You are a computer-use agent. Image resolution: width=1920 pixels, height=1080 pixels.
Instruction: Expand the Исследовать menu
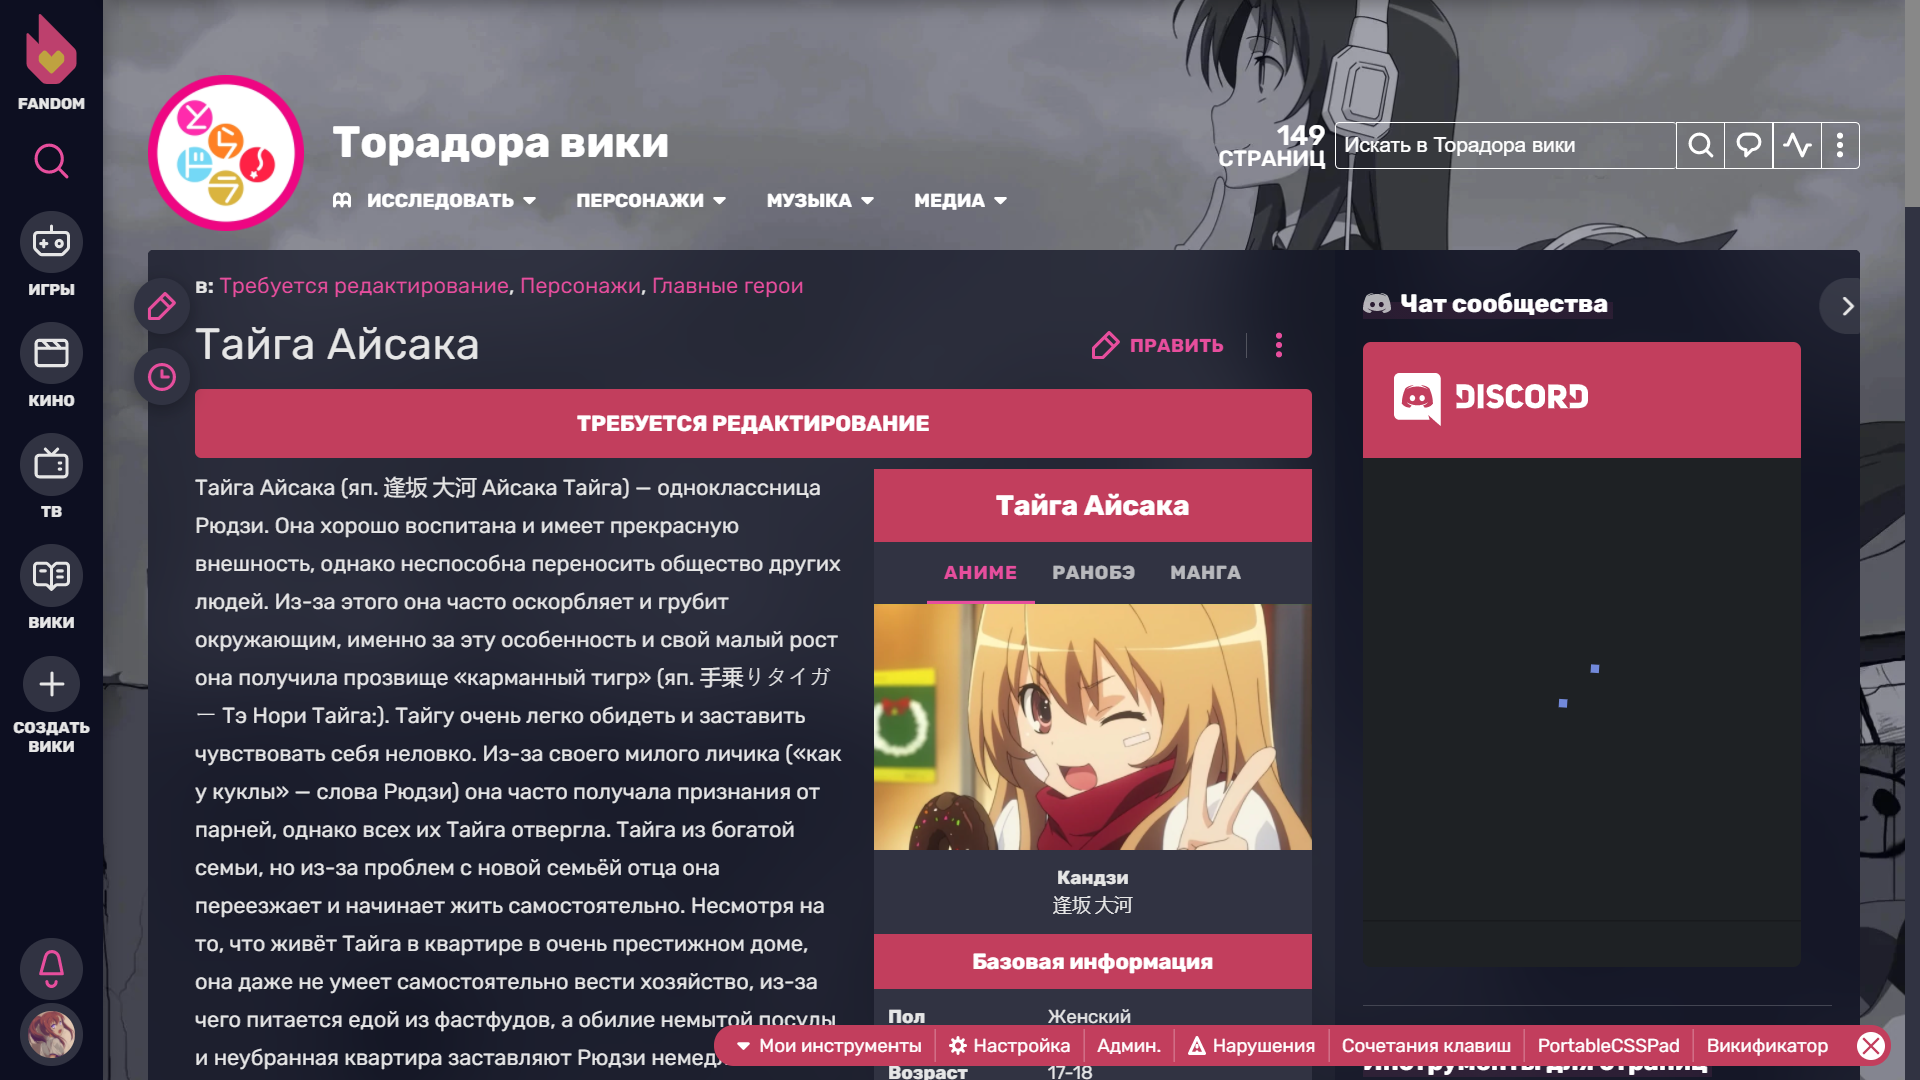(440, 201)
